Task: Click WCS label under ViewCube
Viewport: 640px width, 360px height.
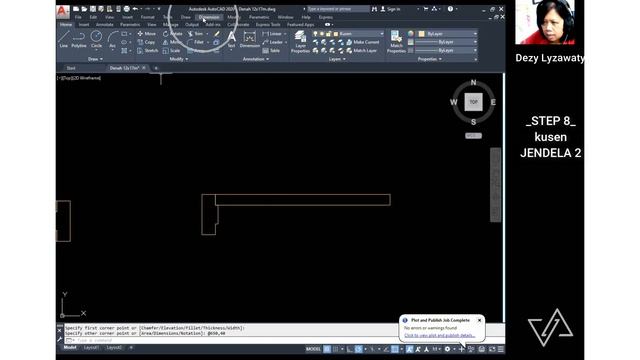Action: [x=473, y=136]
